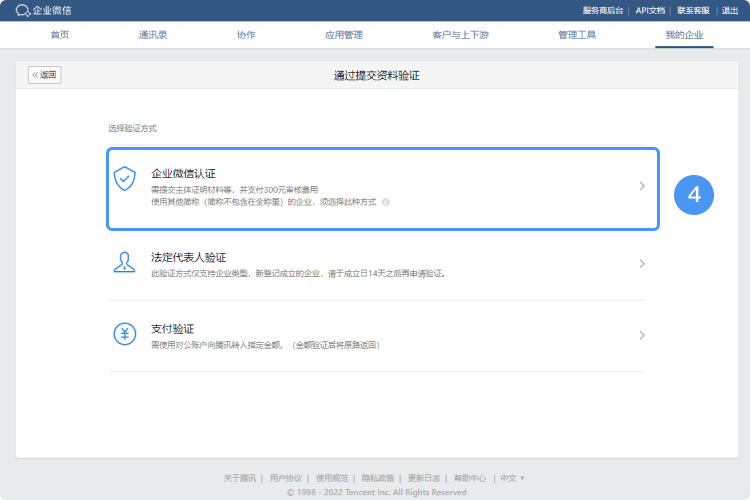Select the 客户与上下游 tab
Screen dimensions: 750x500
461,35
